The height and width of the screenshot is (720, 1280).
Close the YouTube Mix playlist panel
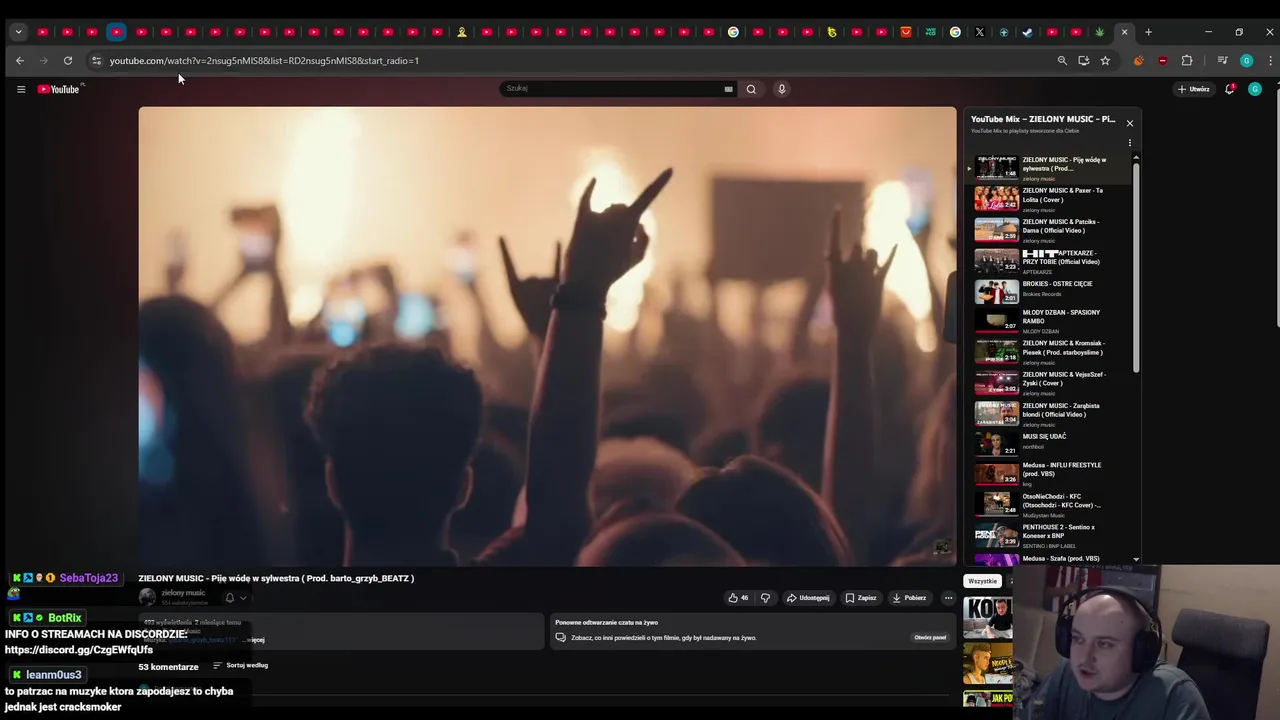pos(1130,123)
